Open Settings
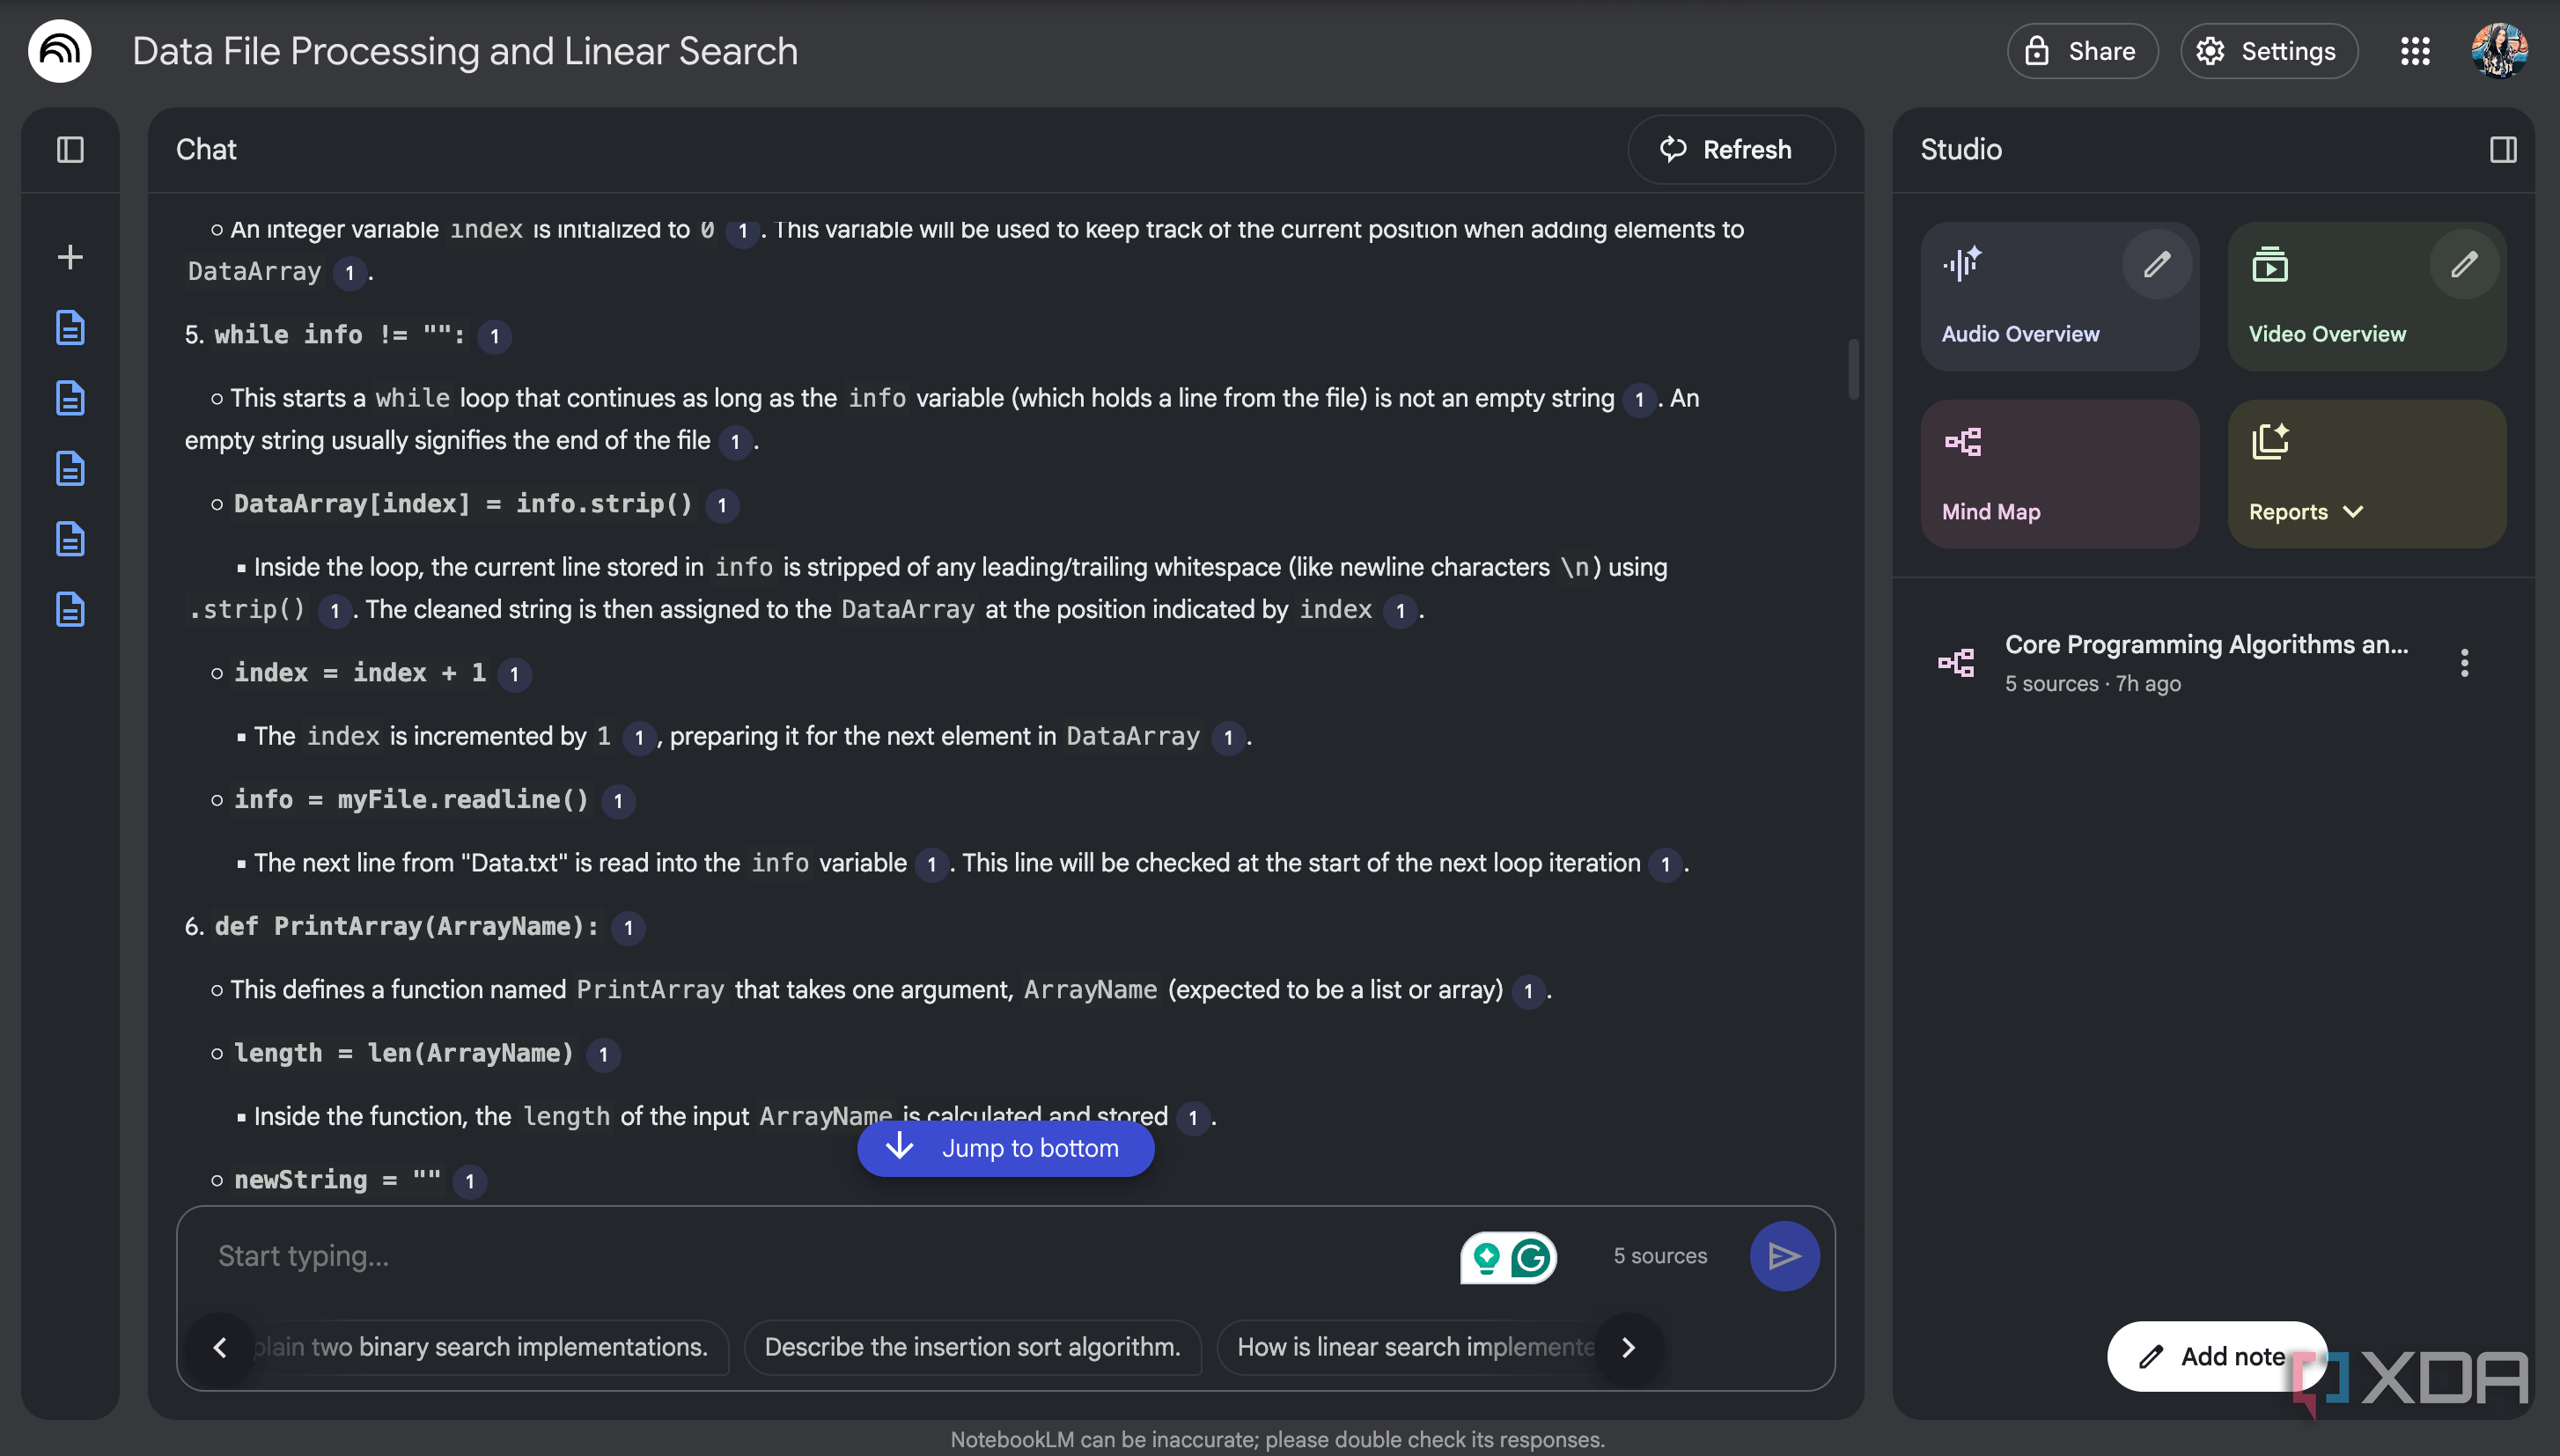 click(x=2269, y=51)
